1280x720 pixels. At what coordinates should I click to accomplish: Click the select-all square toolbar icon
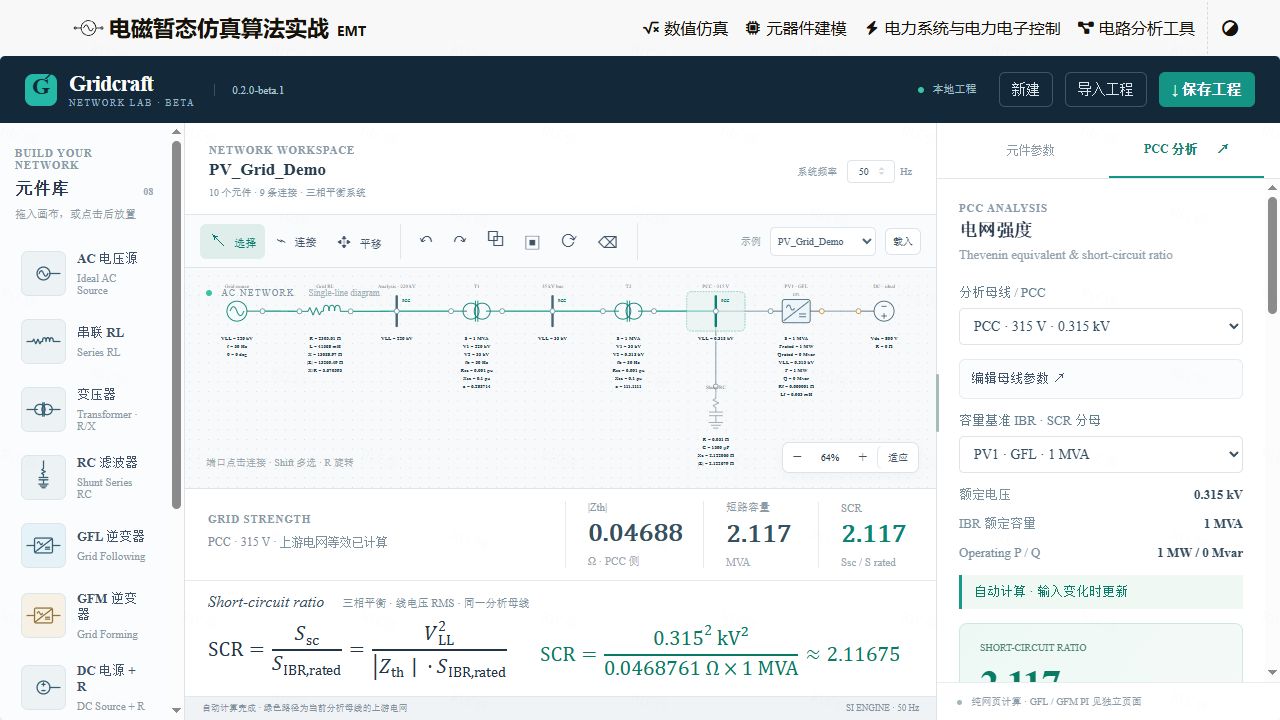click(532, 242)
